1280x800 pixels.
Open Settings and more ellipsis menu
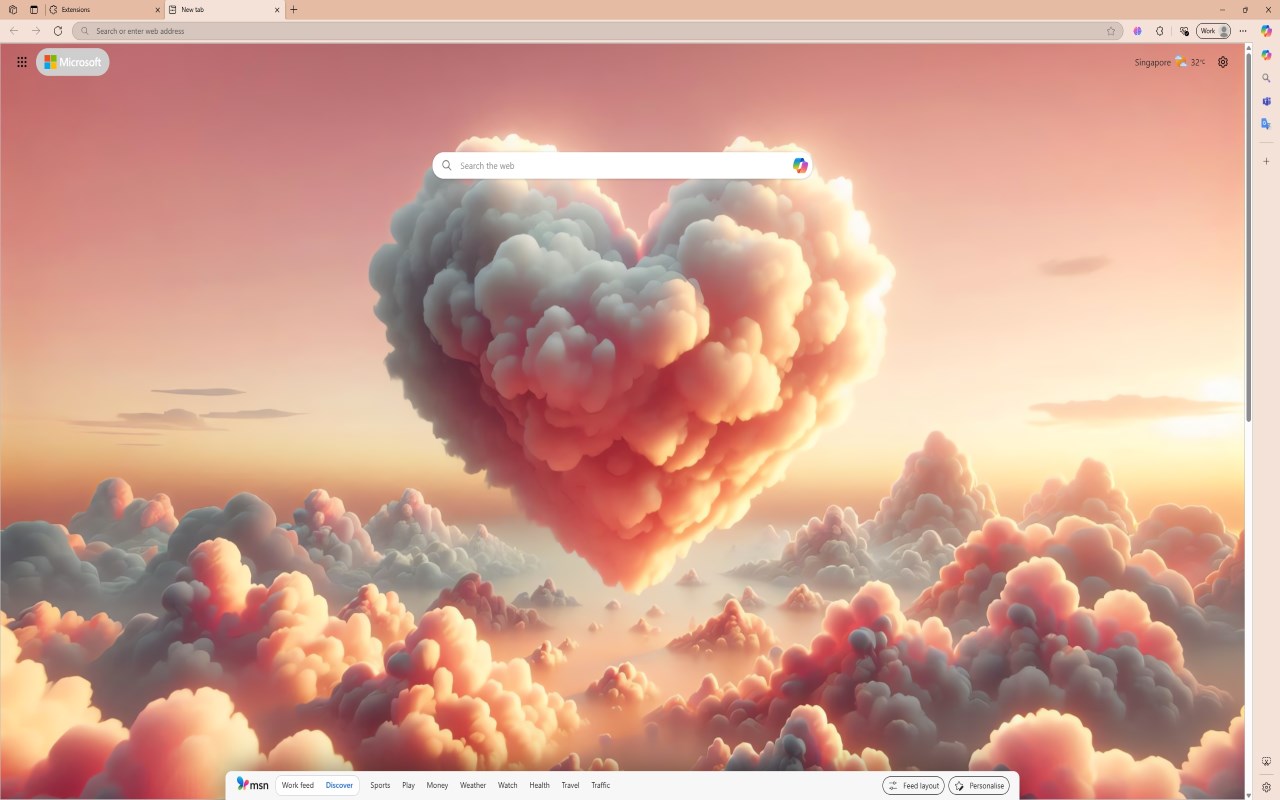[x=1243, y=31]
